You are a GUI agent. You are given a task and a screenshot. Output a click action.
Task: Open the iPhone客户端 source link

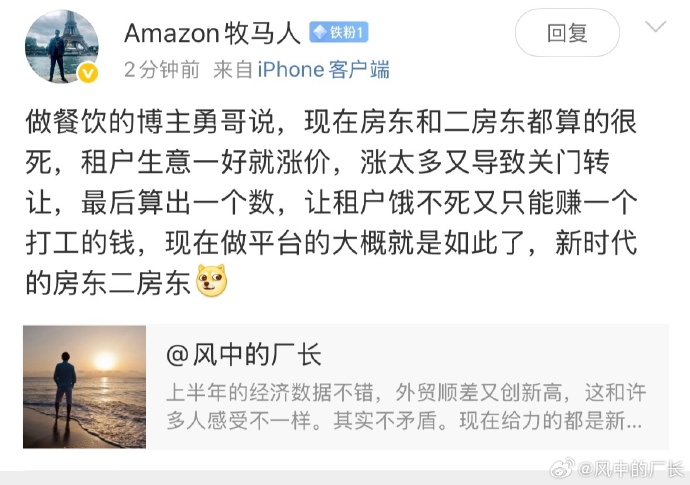[x=323, y=69]
